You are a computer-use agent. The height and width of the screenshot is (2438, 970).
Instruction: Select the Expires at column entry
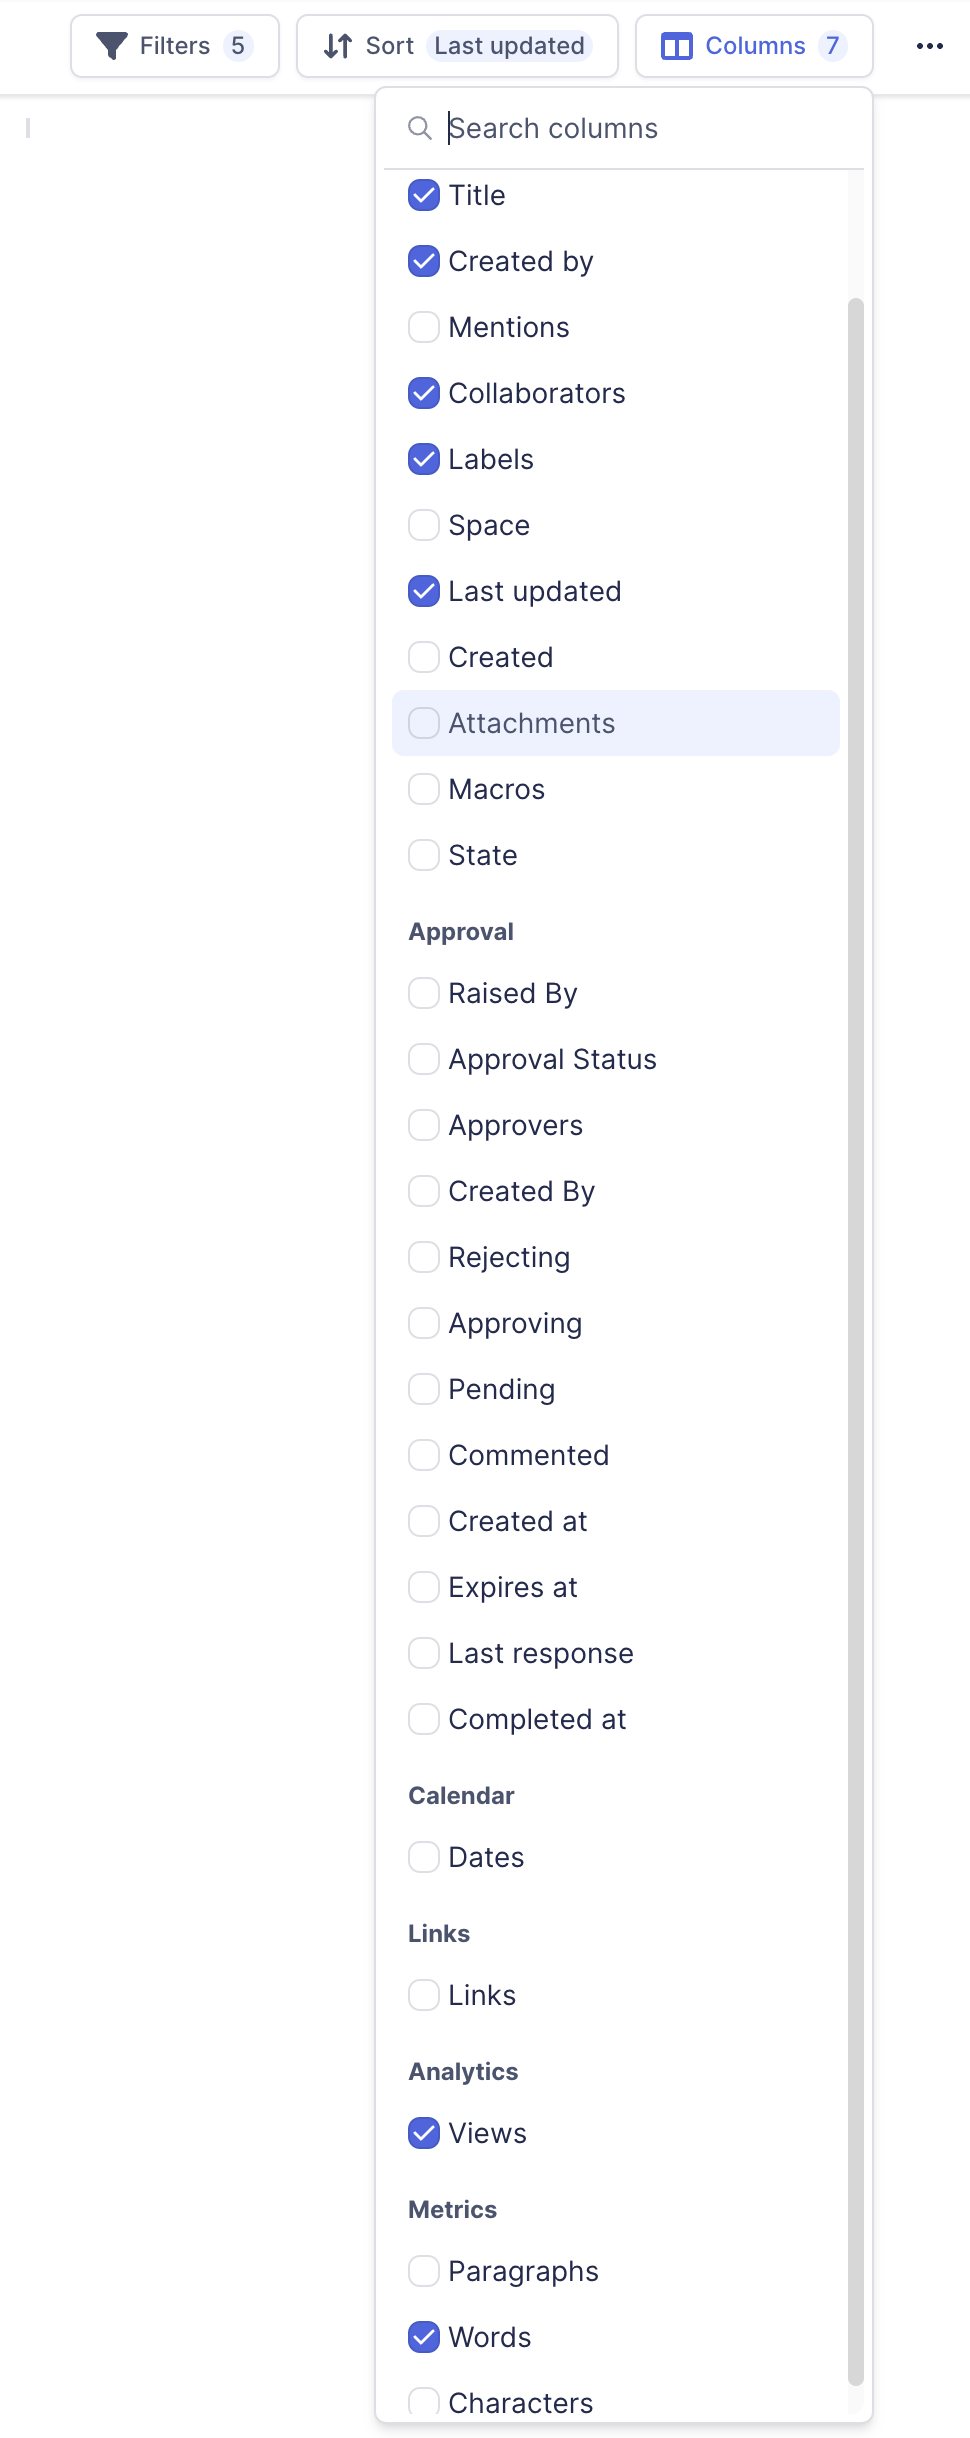click(512, 1587)
